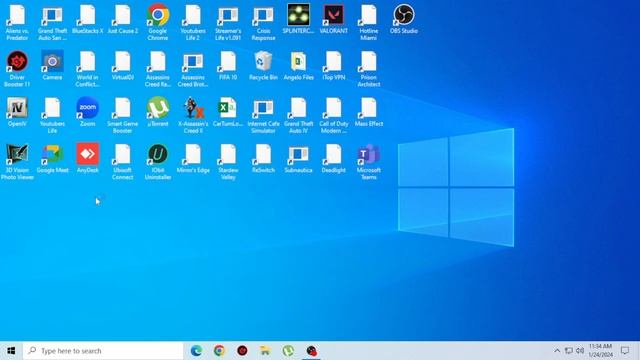Select Grand Theft Auto San Andreas icon
The width and height of the screenshot is (640, 360).
pos(52,22)
